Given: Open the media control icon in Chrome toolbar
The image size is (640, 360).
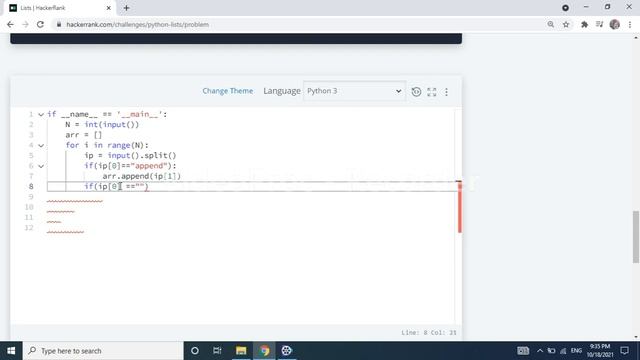Looking at the screenshot, I should click(x=599, y=24).
